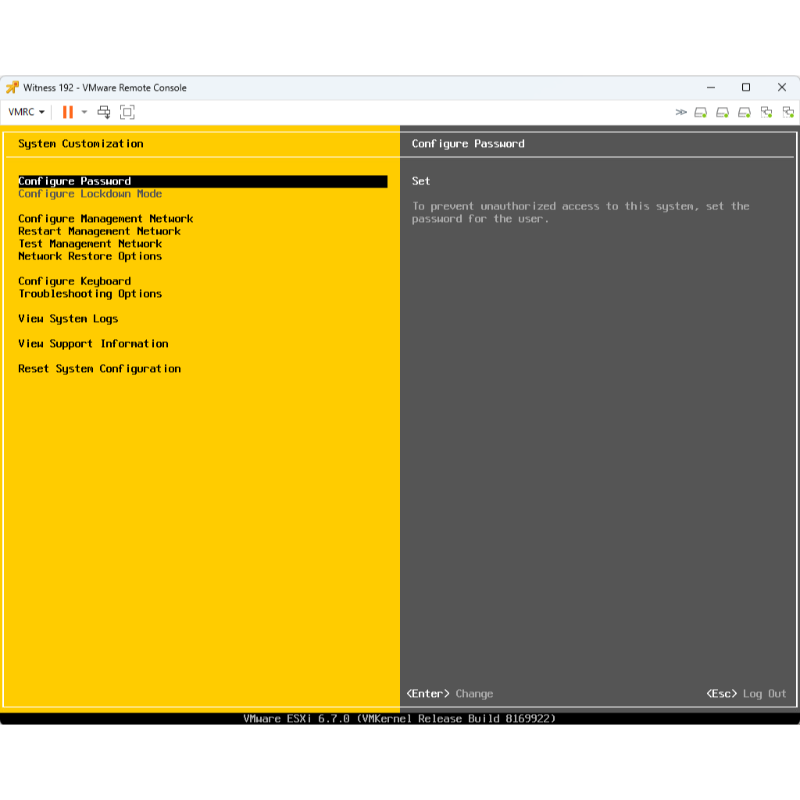Click the leftmost hard disk device icon

pos(701,112)
